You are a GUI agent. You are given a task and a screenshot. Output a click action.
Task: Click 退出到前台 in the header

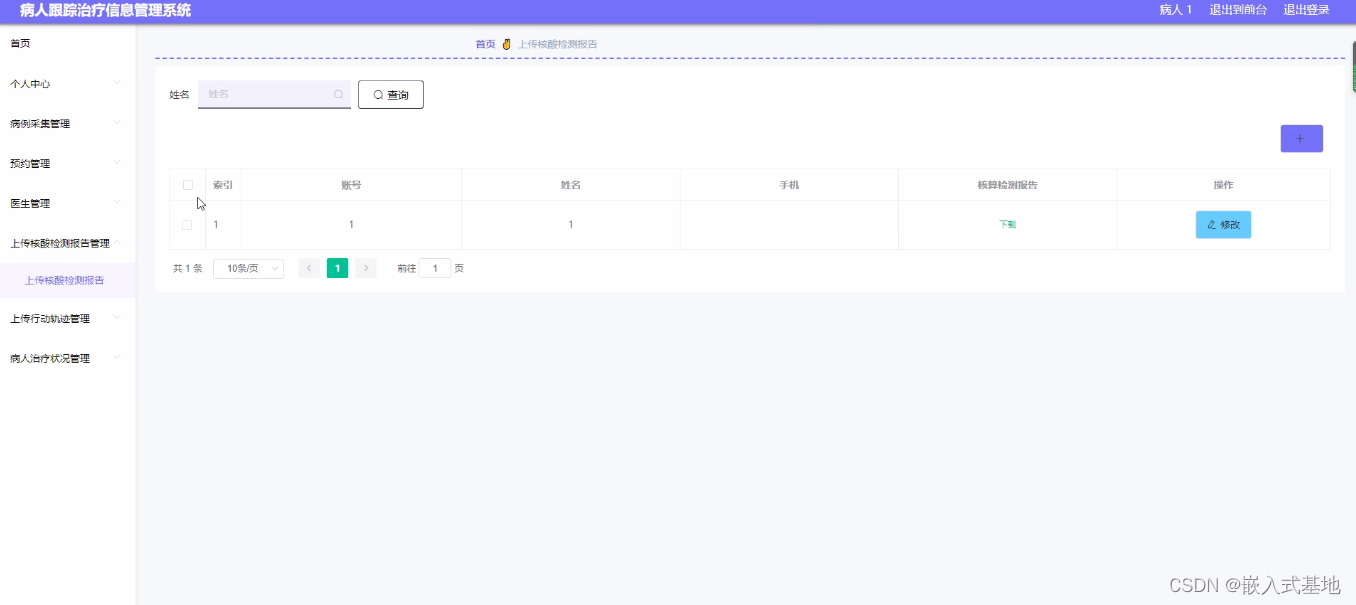click(1238, 10)
